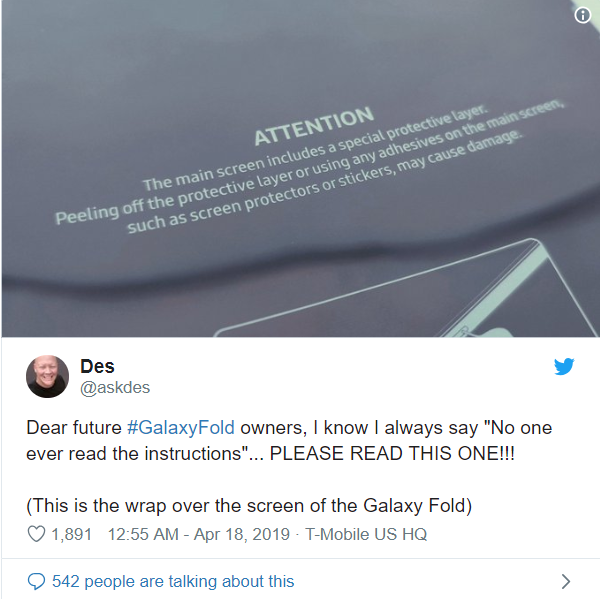Visit the @askdes handle
600x599 pixels.
[x=115, y=388]
